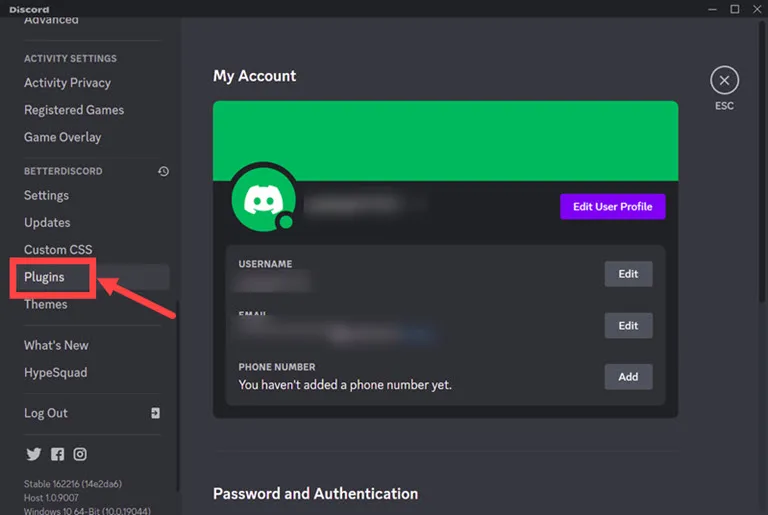The height and width of the screenshot is (515, 768).
Task: Click the Discord avatar picture
Action: coord(264,199)
